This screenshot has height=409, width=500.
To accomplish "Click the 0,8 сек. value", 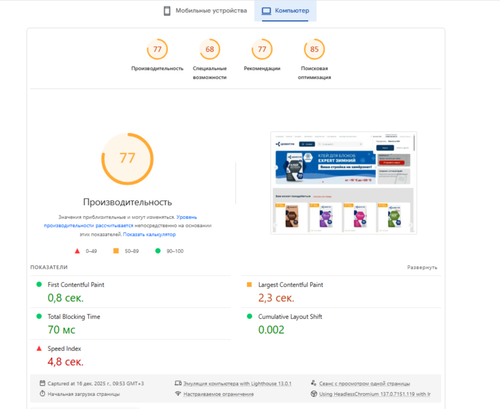I will (66, 298).
